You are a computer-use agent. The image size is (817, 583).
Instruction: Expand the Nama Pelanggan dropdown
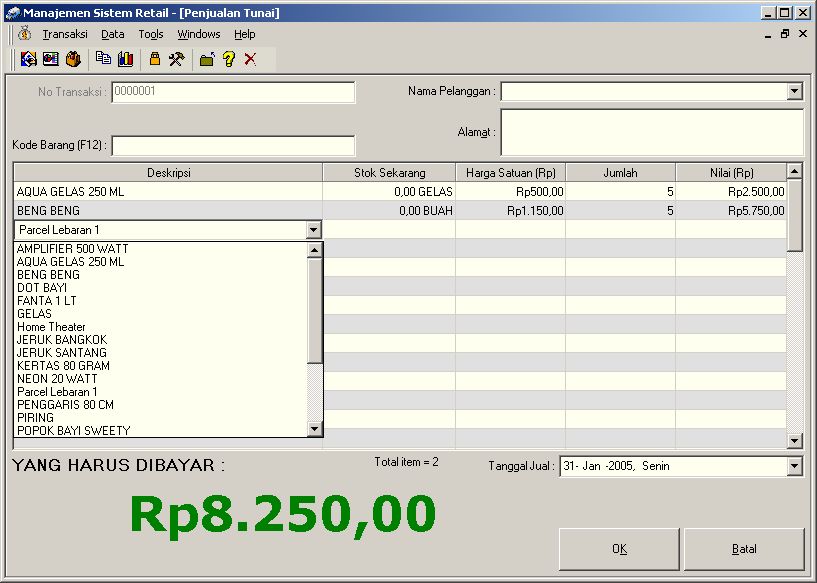(794, 92)
